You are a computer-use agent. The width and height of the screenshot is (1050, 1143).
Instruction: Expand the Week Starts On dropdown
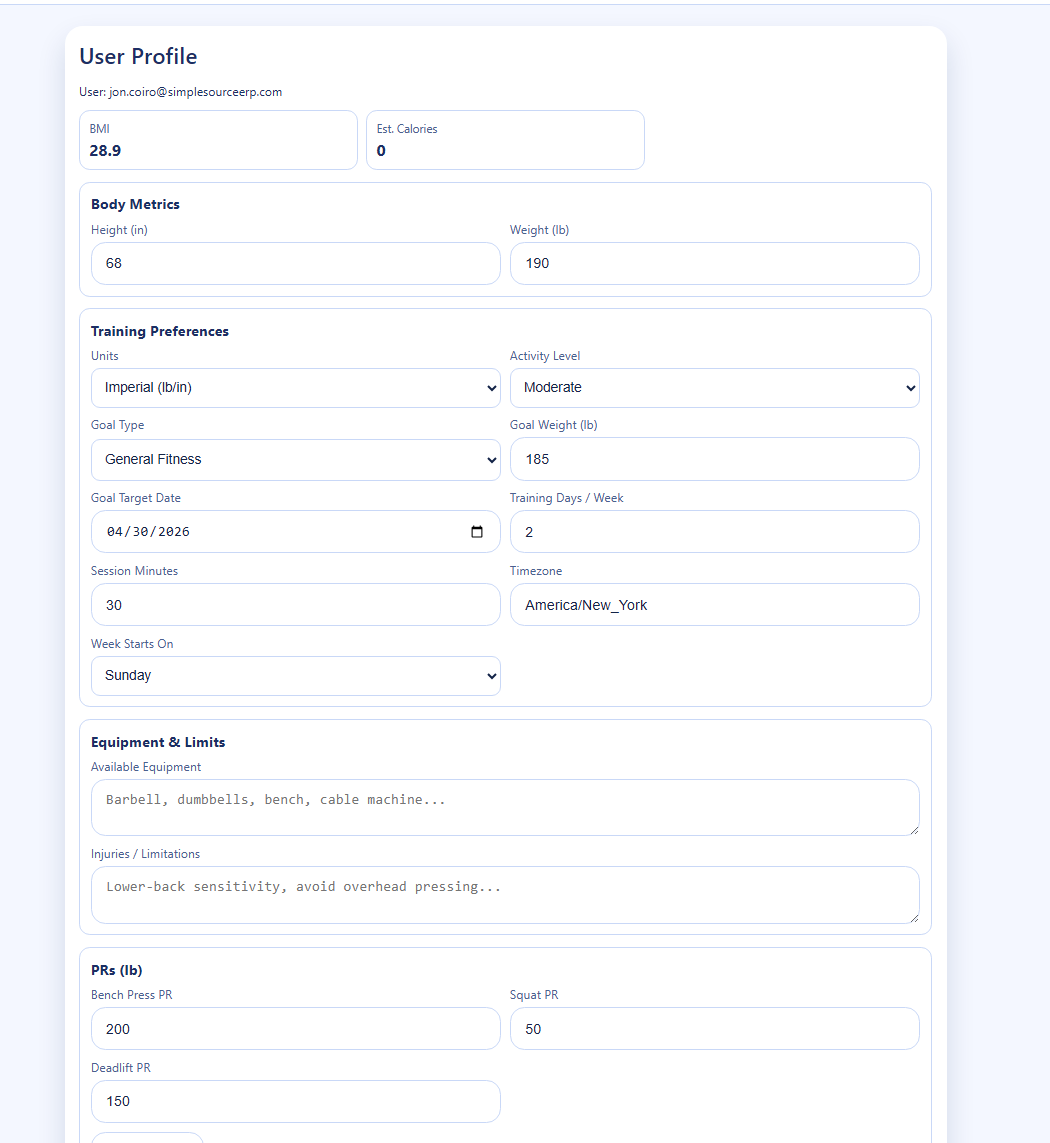[x=295, y=676]
